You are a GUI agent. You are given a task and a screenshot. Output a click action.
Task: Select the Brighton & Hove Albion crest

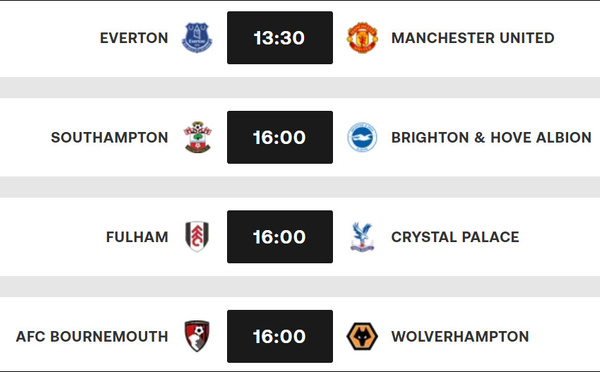coord(362,137)
